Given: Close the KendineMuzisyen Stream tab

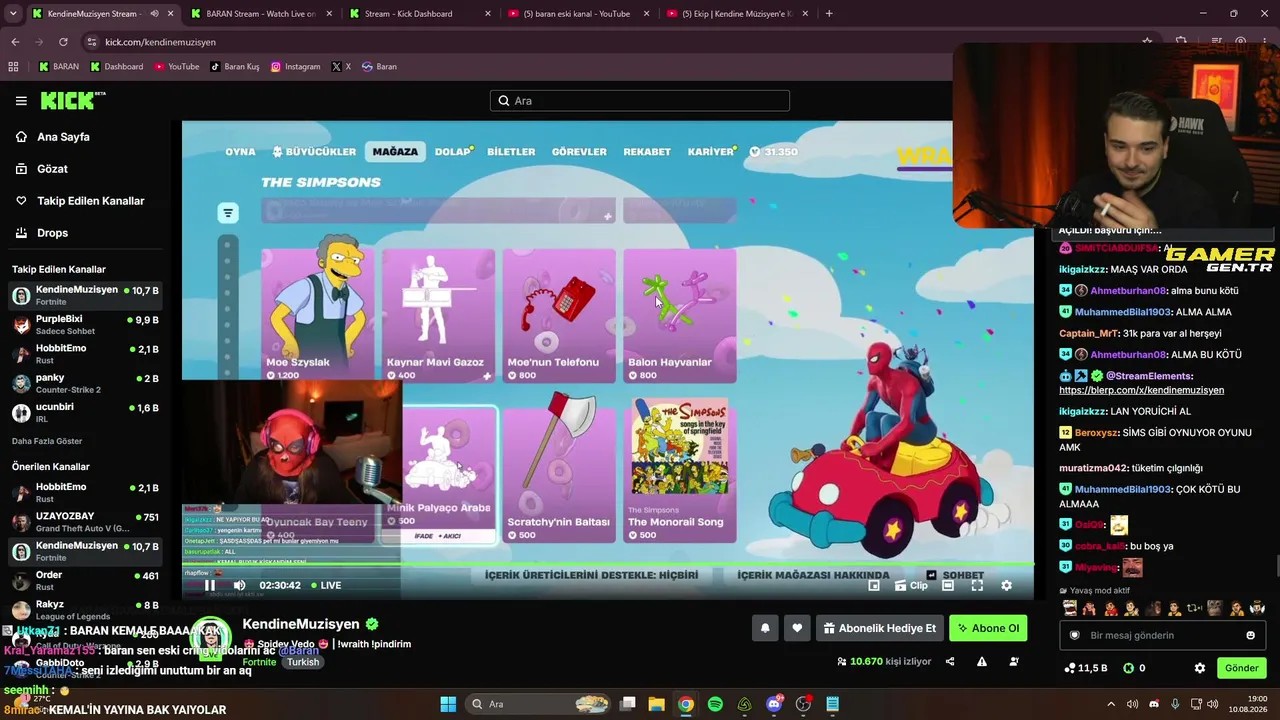Looking at the screenshot, I should pos(170,14).
